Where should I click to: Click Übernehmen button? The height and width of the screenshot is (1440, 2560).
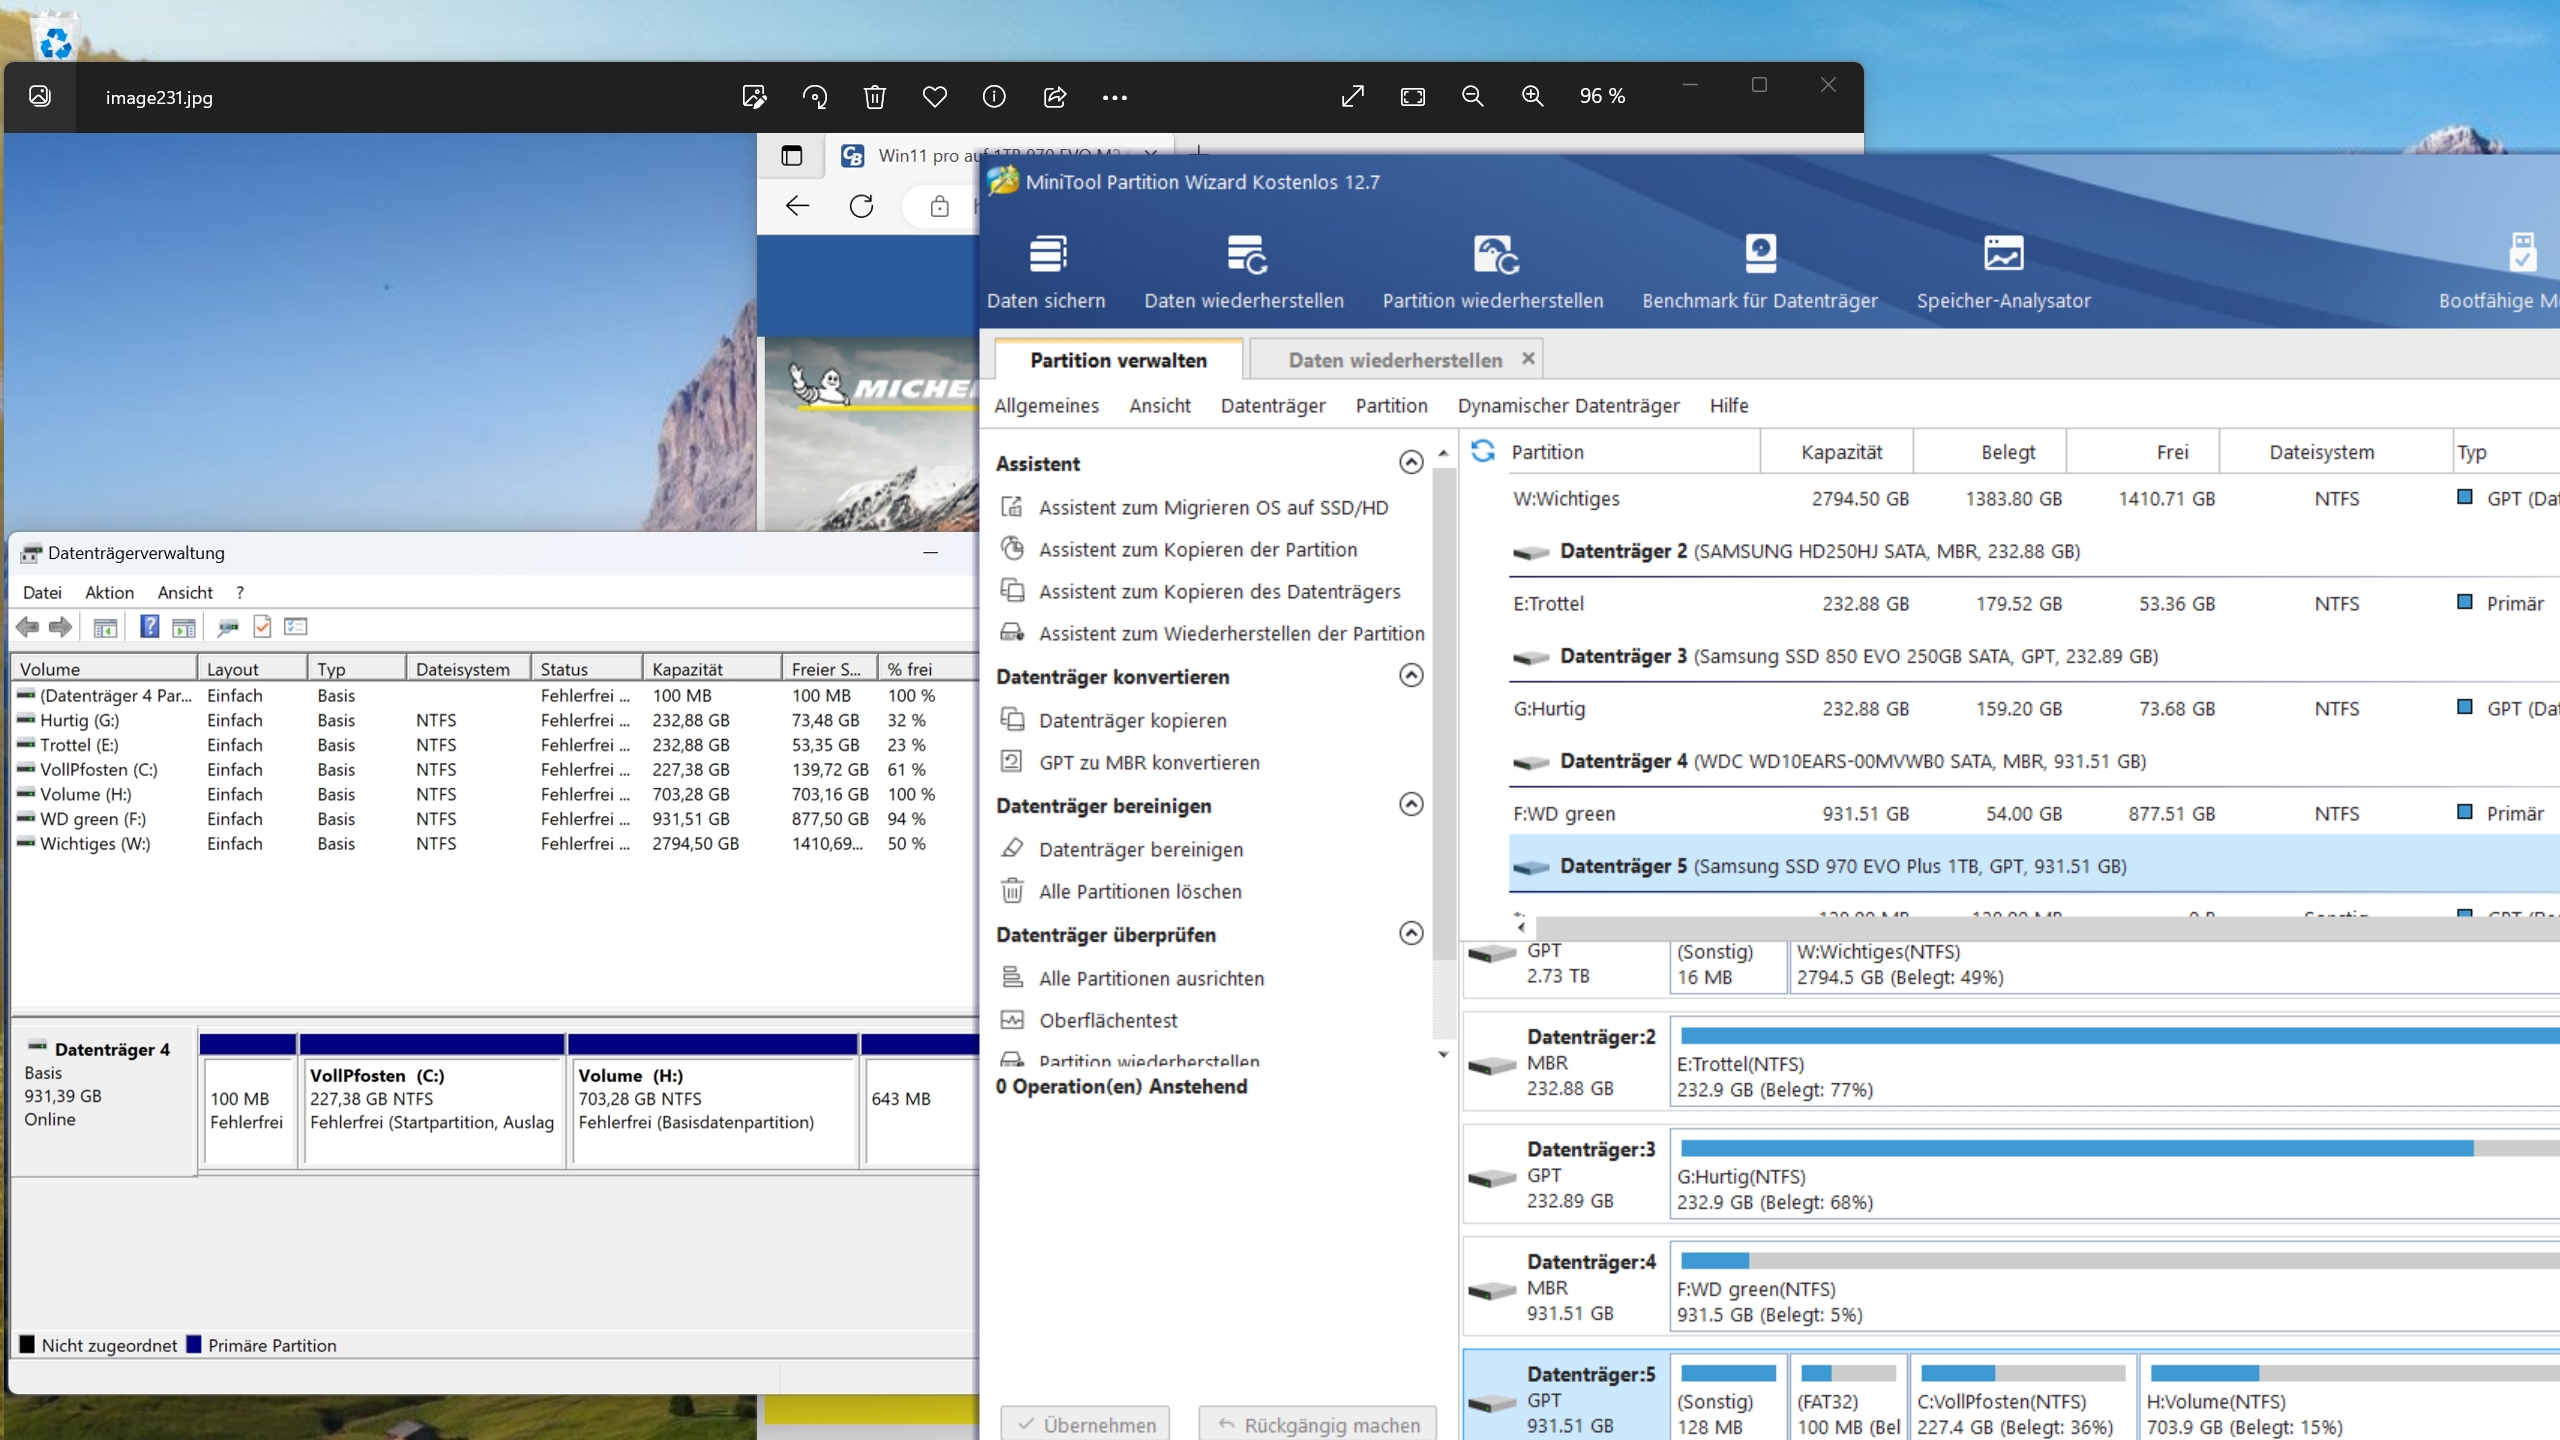pos(1086,1424)
